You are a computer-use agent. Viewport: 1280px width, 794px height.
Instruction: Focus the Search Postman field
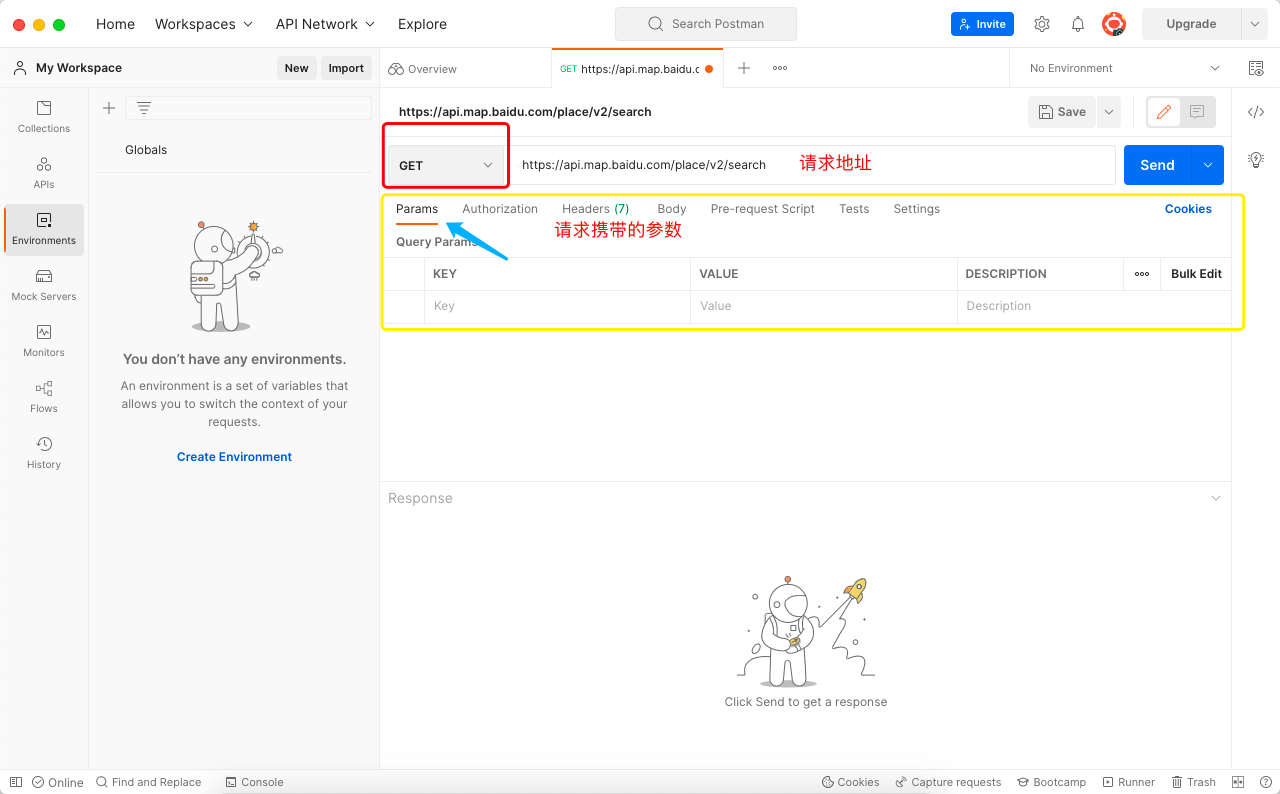[706, 24]
